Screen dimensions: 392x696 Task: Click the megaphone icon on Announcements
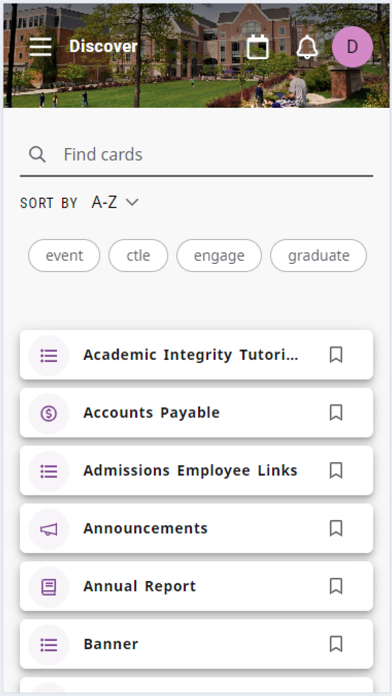pos(49,529)
